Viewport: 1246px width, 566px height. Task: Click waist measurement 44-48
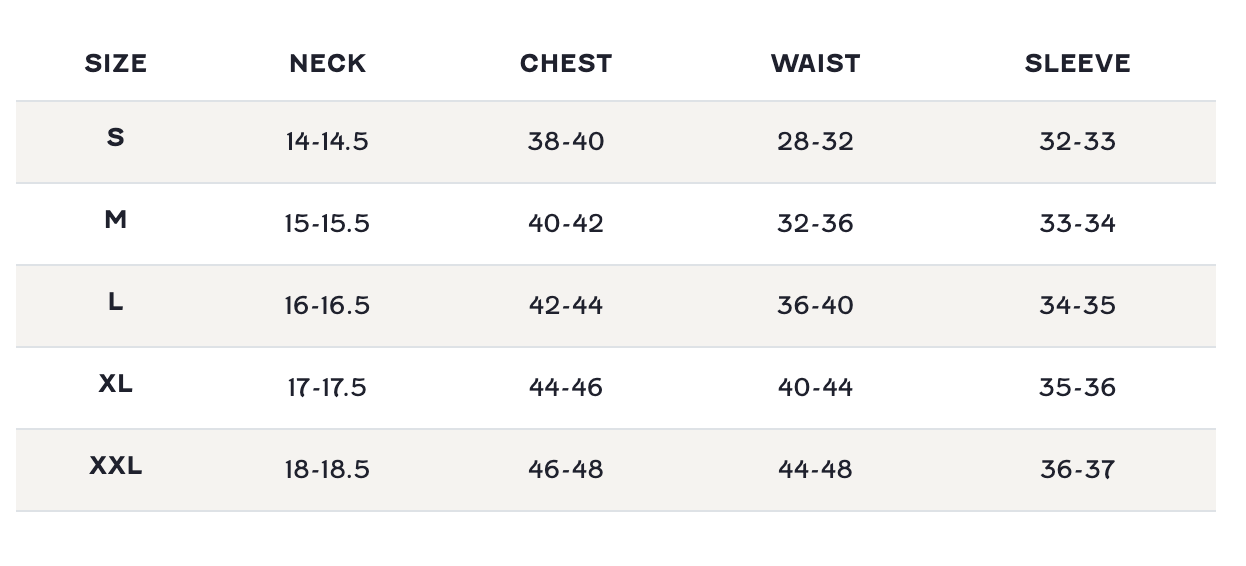(x=815, y=470)
